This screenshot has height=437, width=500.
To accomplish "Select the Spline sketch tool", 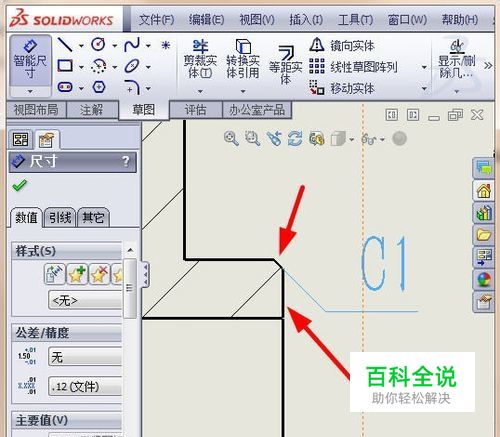I will point(132,45).
